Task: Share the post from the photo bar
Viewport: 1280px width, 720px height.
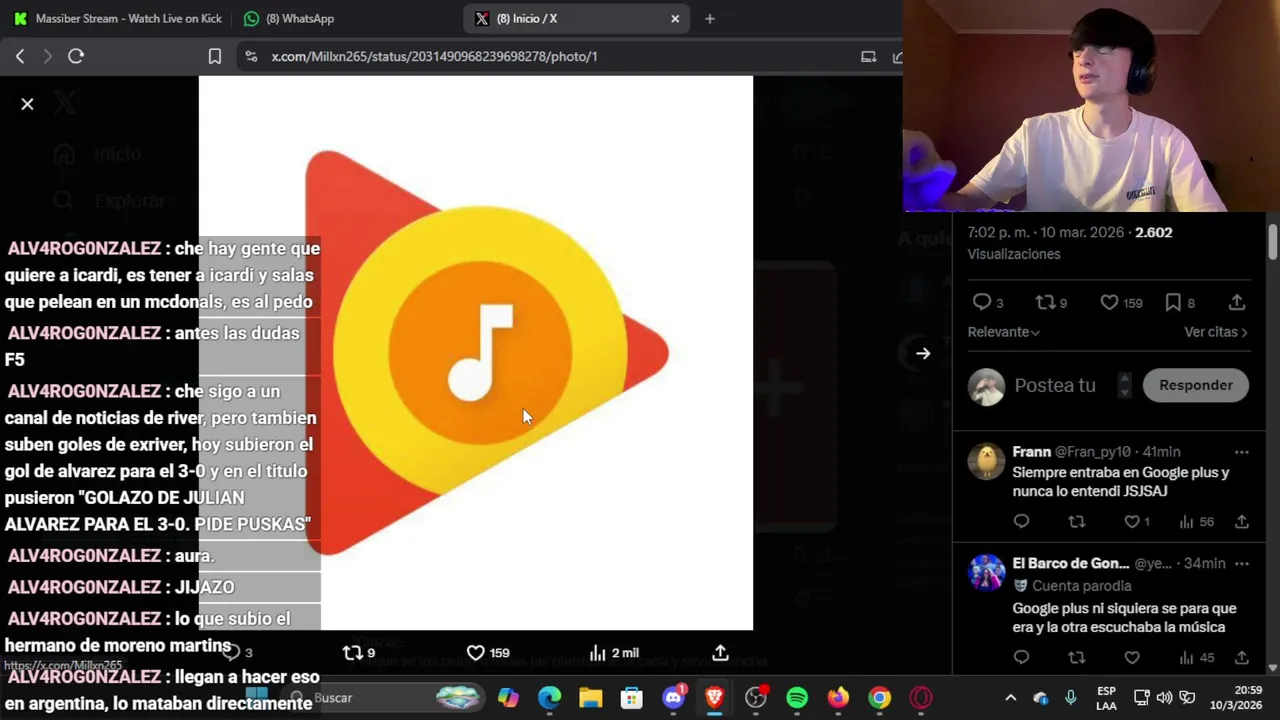Action: tap(721, 653)
